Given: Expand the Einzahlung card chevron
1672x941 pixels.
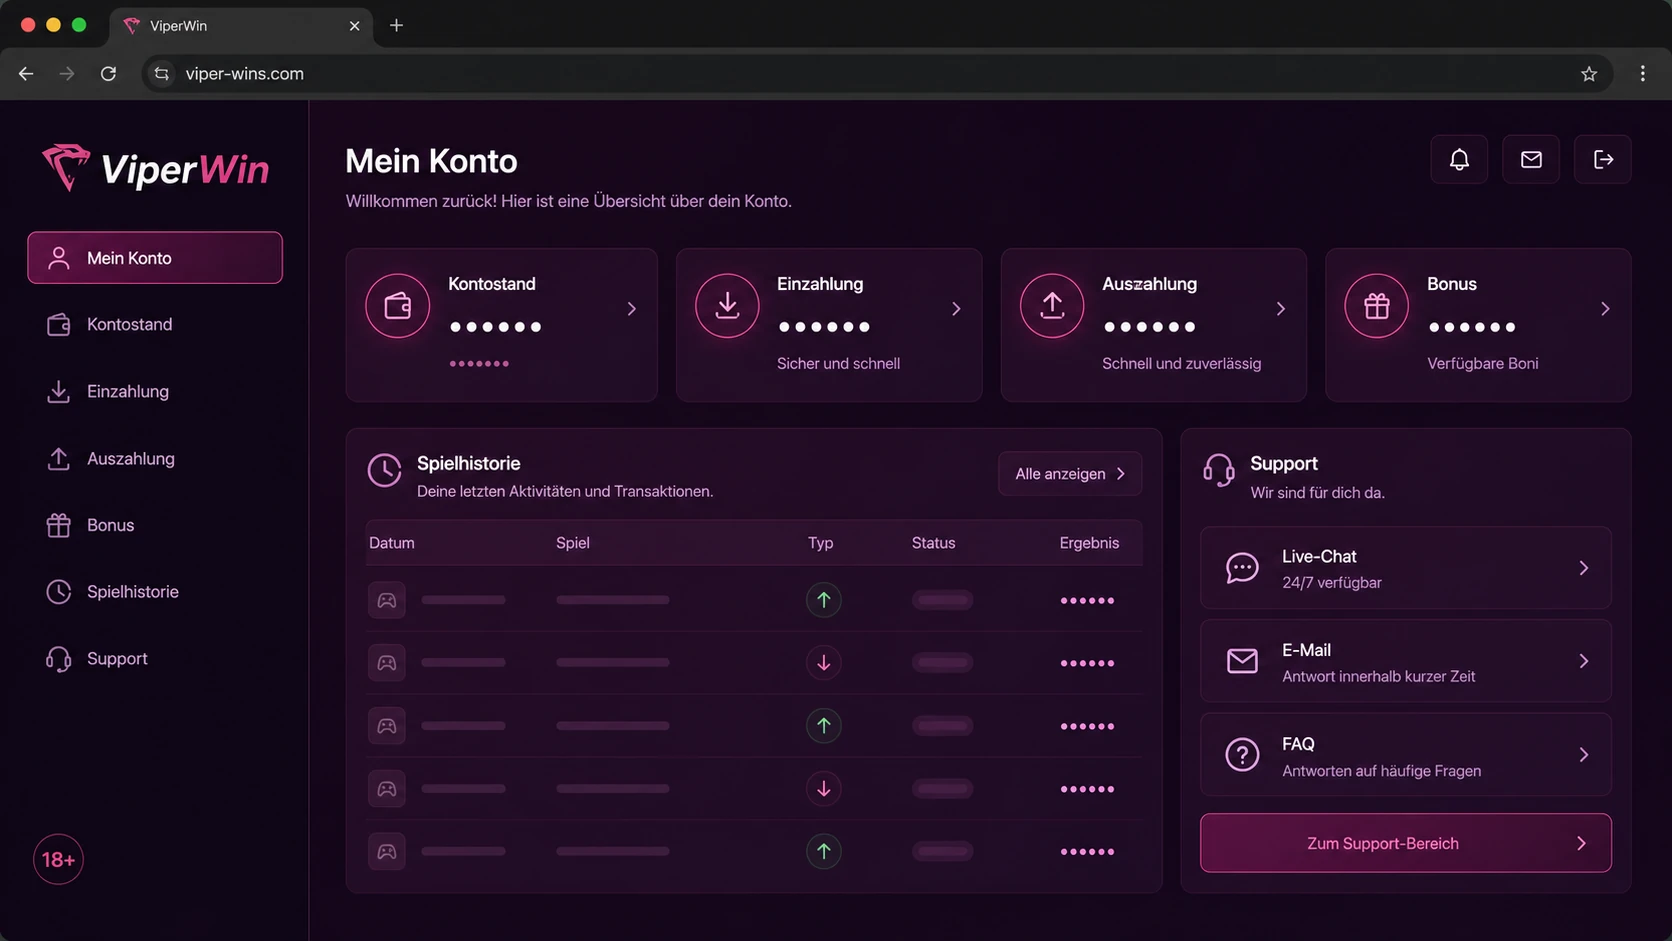Looking at the screenshot, I should (x=956, y=309).
